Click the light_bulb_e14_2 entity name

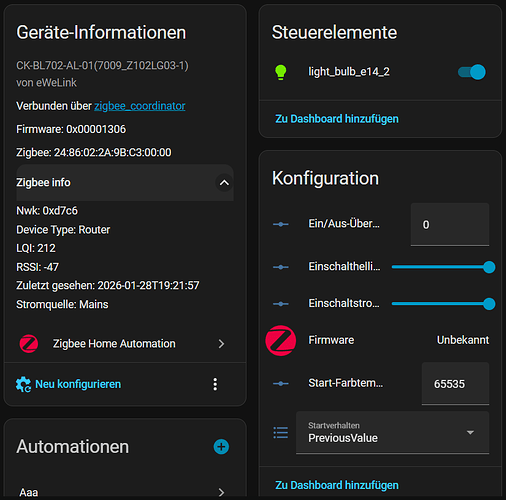349,72
